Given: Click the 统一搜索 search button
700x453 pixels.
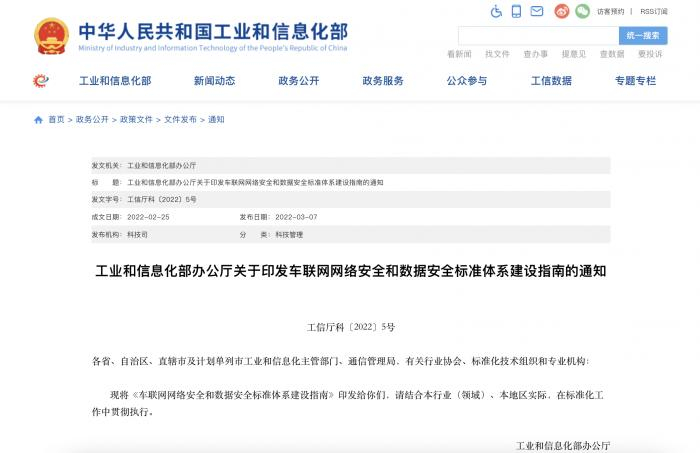Looking at the screenshot, I should click(x=643, y=36).
